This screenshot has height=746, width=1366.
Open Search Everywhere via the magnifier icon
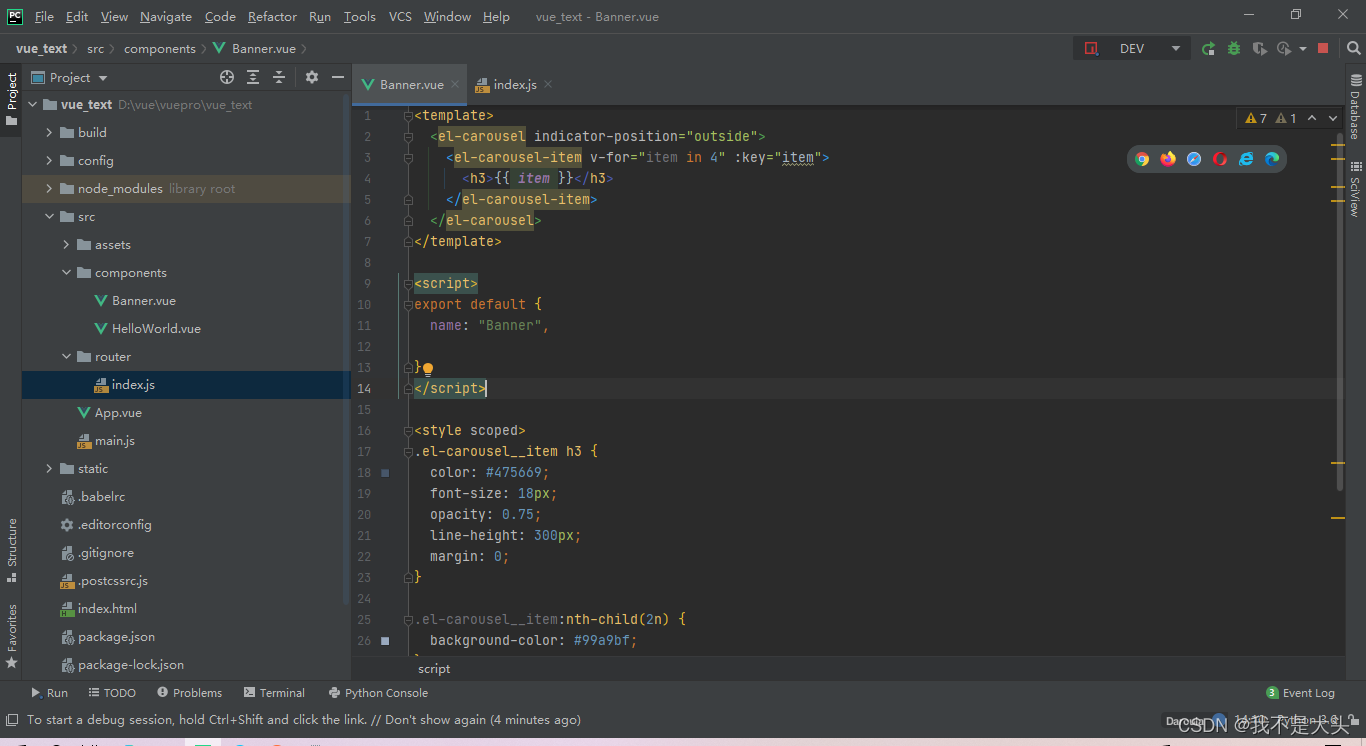pos(1354,48)
